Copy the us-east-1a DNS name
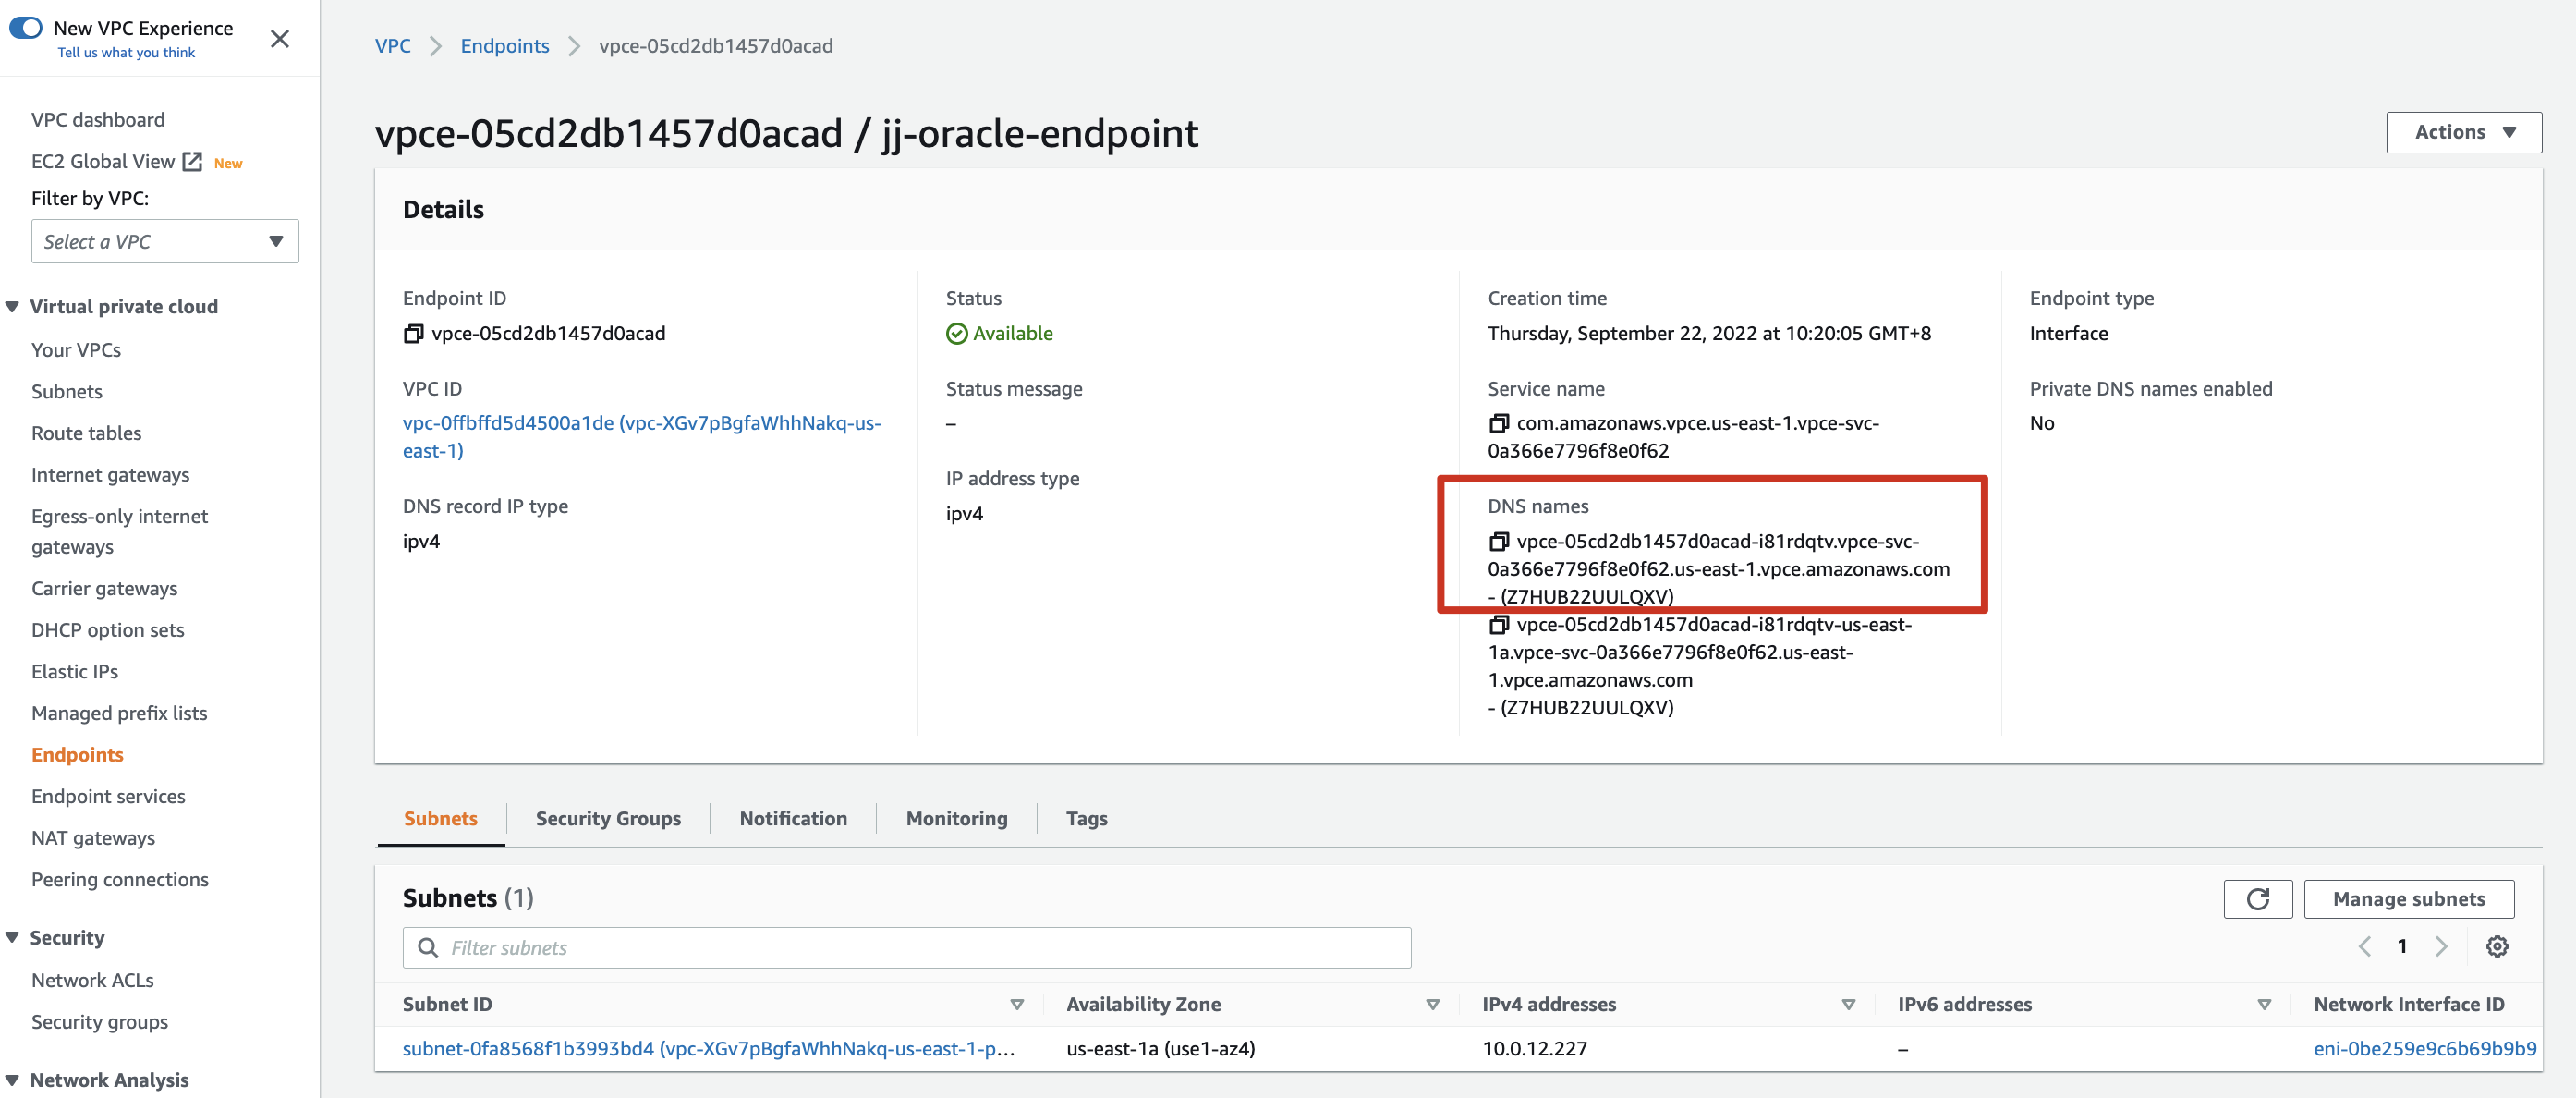2576x1098 pixels. 1498,625
